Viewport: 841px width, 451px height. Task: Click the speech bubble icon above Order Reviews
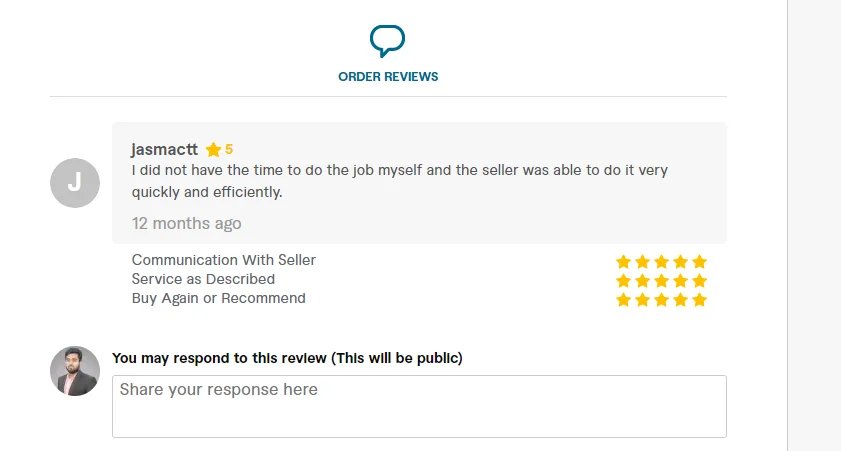(x=387, y=41)
